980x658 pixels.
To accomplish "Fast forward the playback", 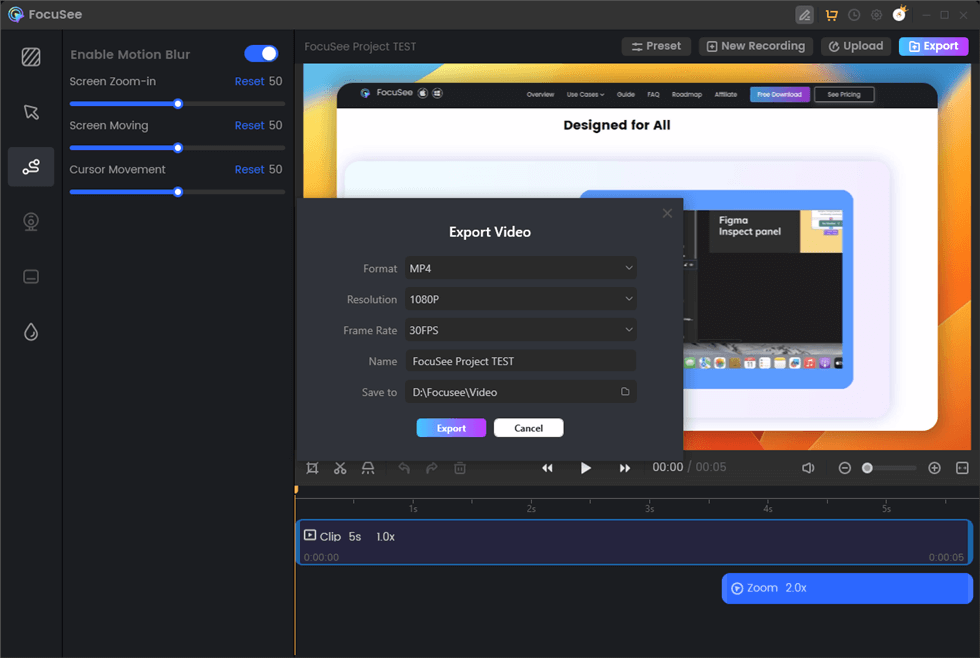I will (624, 468).
